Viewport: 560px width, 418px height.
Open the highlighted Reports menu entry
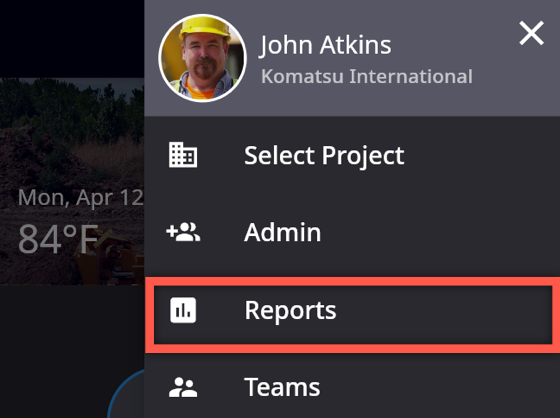click(353, 315)
